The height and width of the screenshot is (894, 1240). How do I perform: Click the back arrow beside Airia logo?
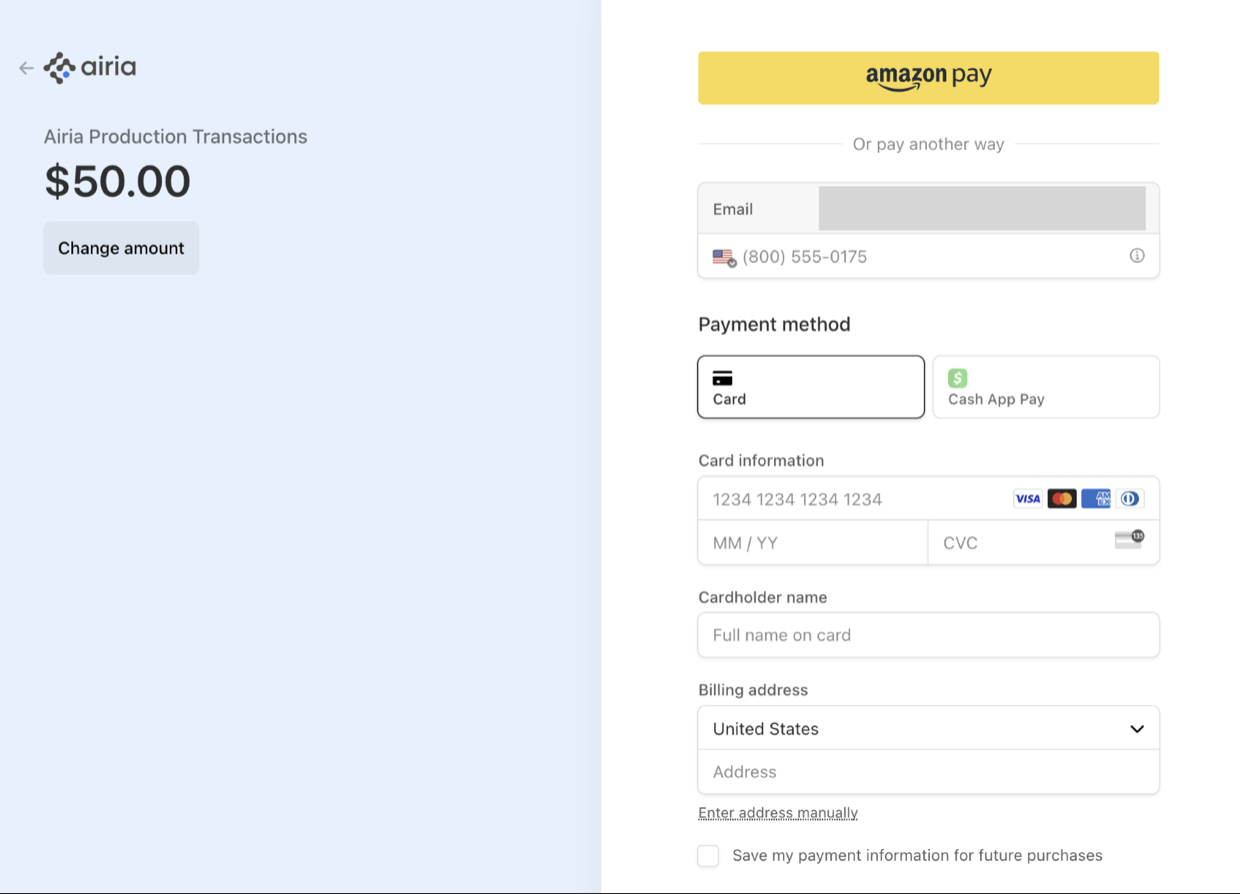pyautogui.click(x=26, y=68)
